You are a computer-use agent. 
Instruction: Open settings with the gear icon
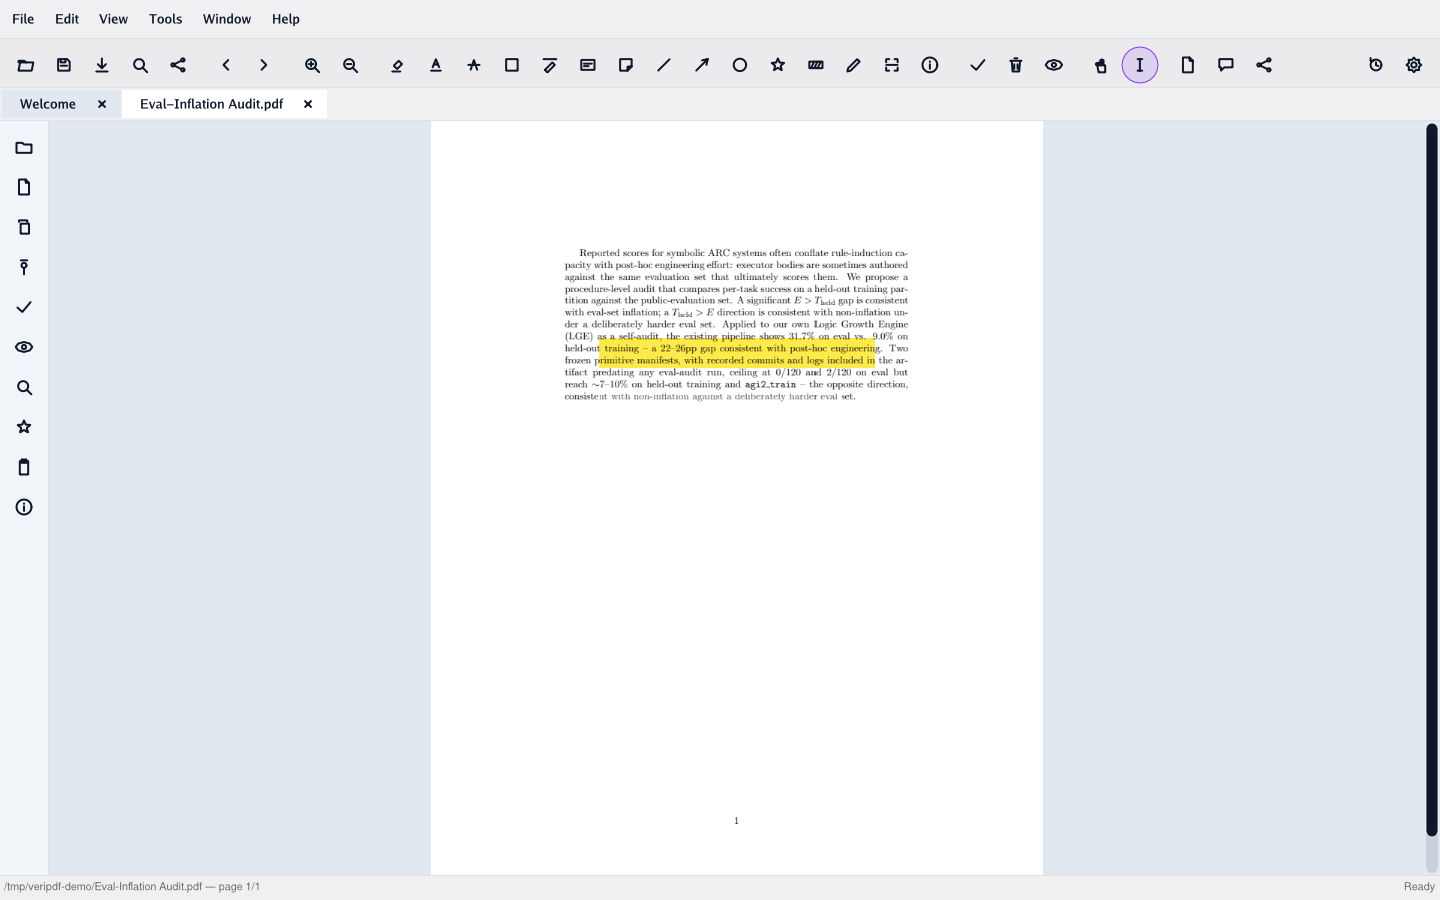coord(1414,65)
